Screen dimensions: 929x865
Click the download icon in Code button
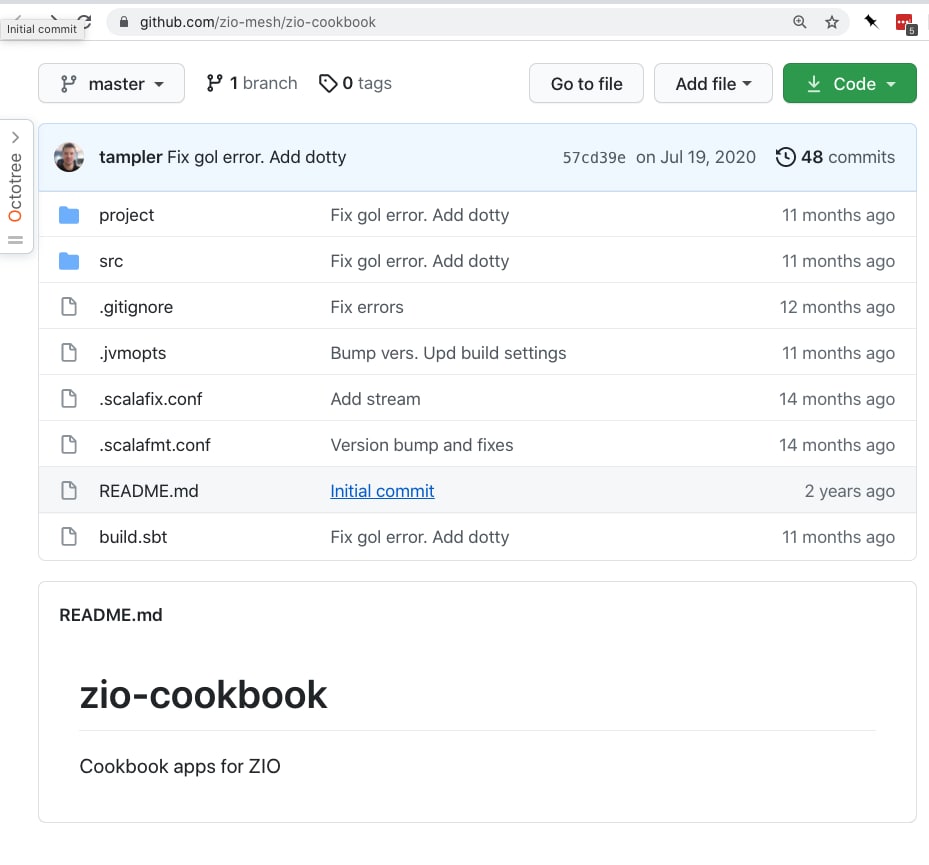point(814,84)
